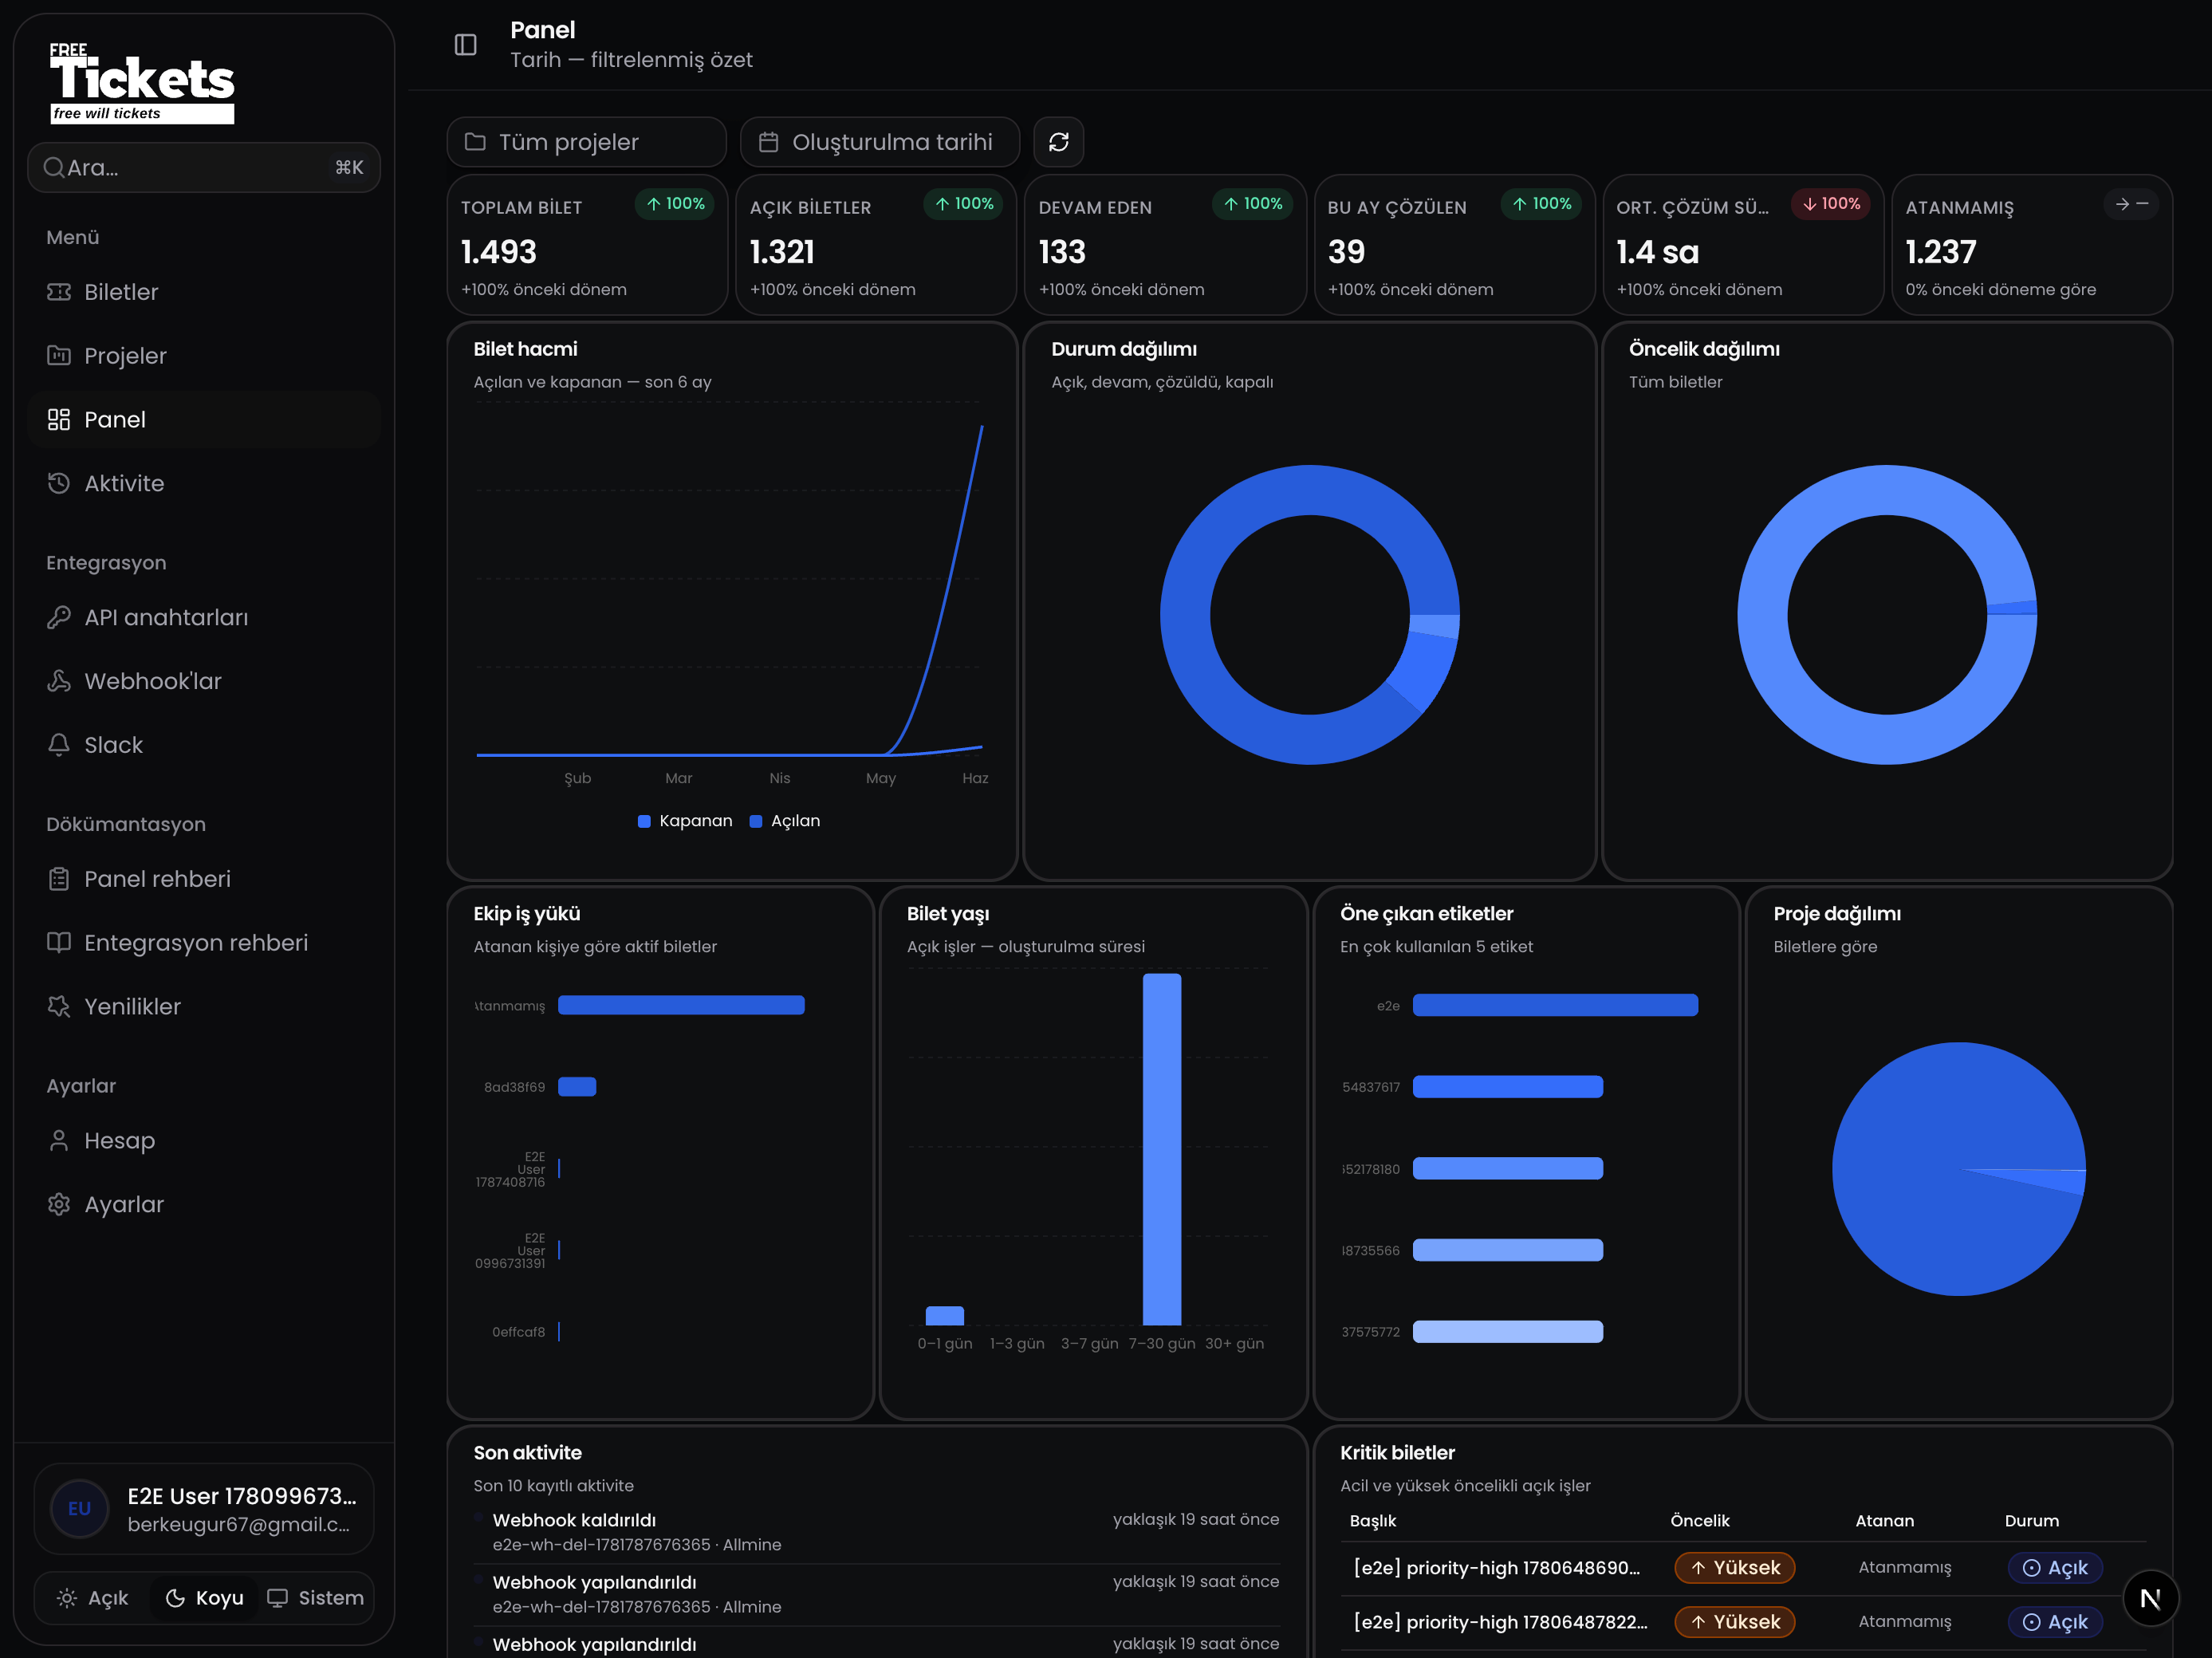2212x1658 pixels.
Task: Click the Aktivite history icon
Action: point(59,483)
